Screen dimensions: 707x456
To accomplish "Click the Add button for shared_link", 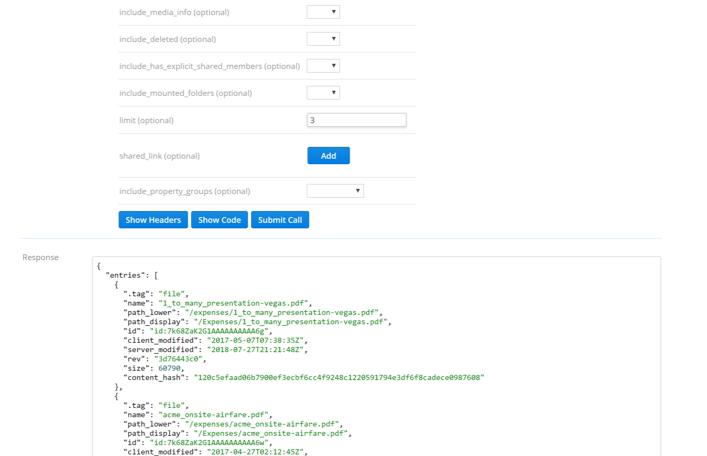I will [x=328, y=156].
